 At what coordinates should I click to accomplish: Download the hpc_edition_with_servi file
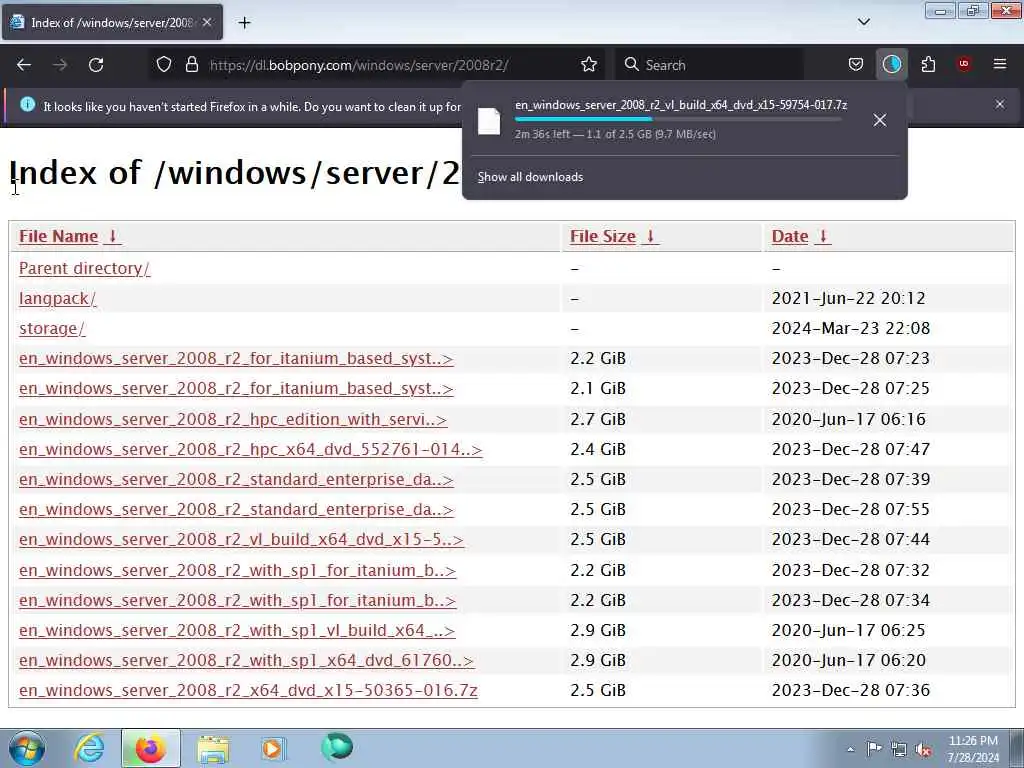[x=233, y=419]
